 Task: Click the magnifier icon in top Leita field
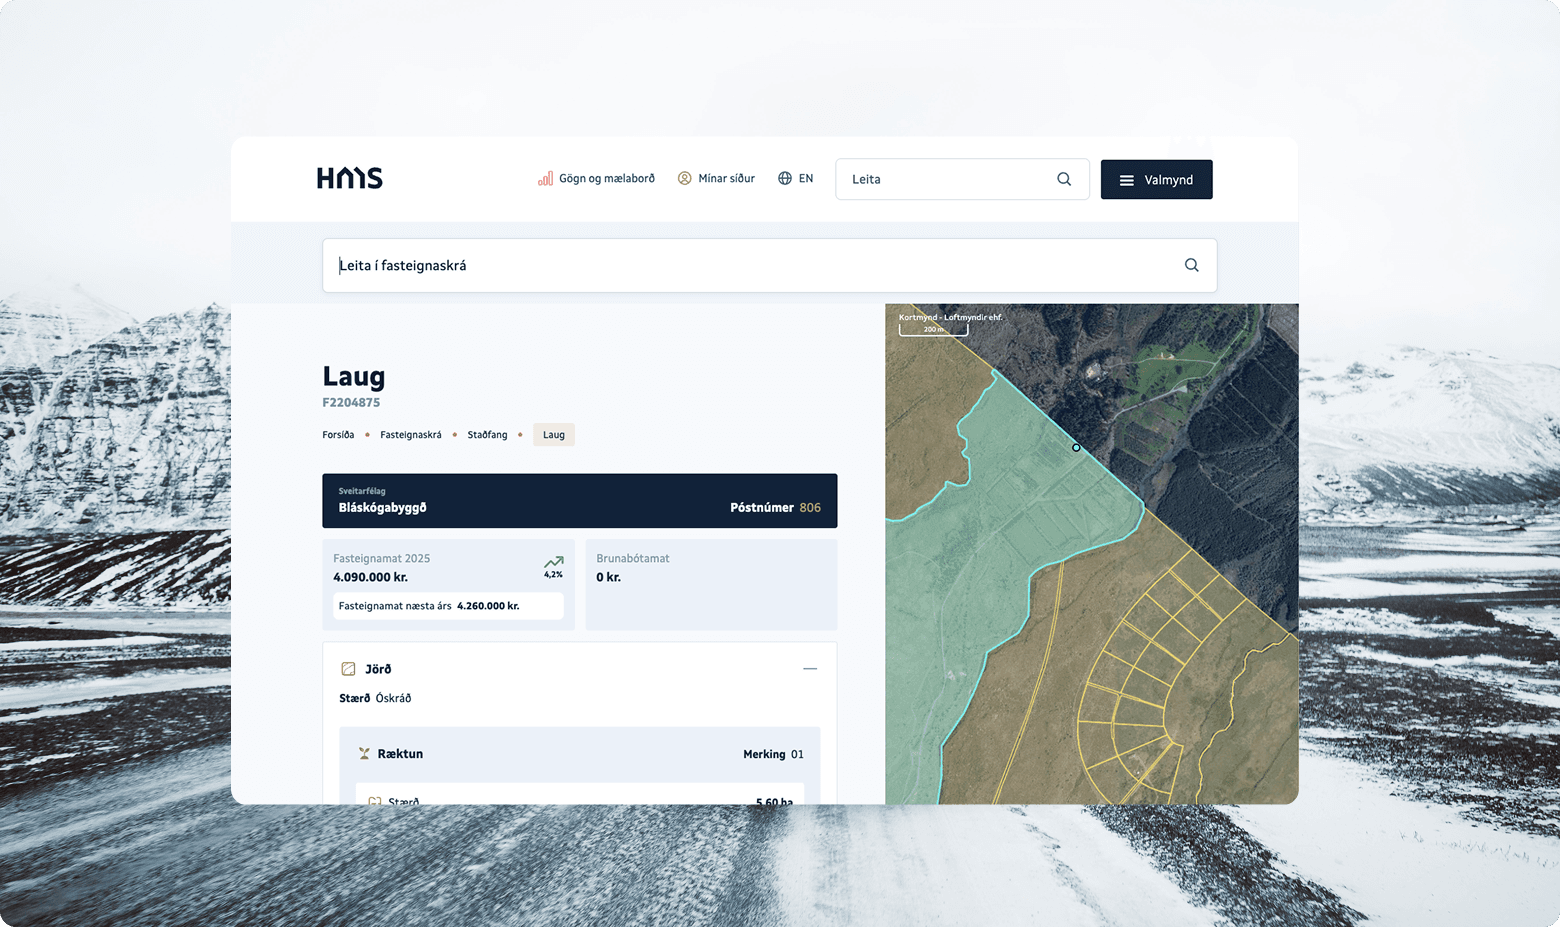click(1064, 179)
